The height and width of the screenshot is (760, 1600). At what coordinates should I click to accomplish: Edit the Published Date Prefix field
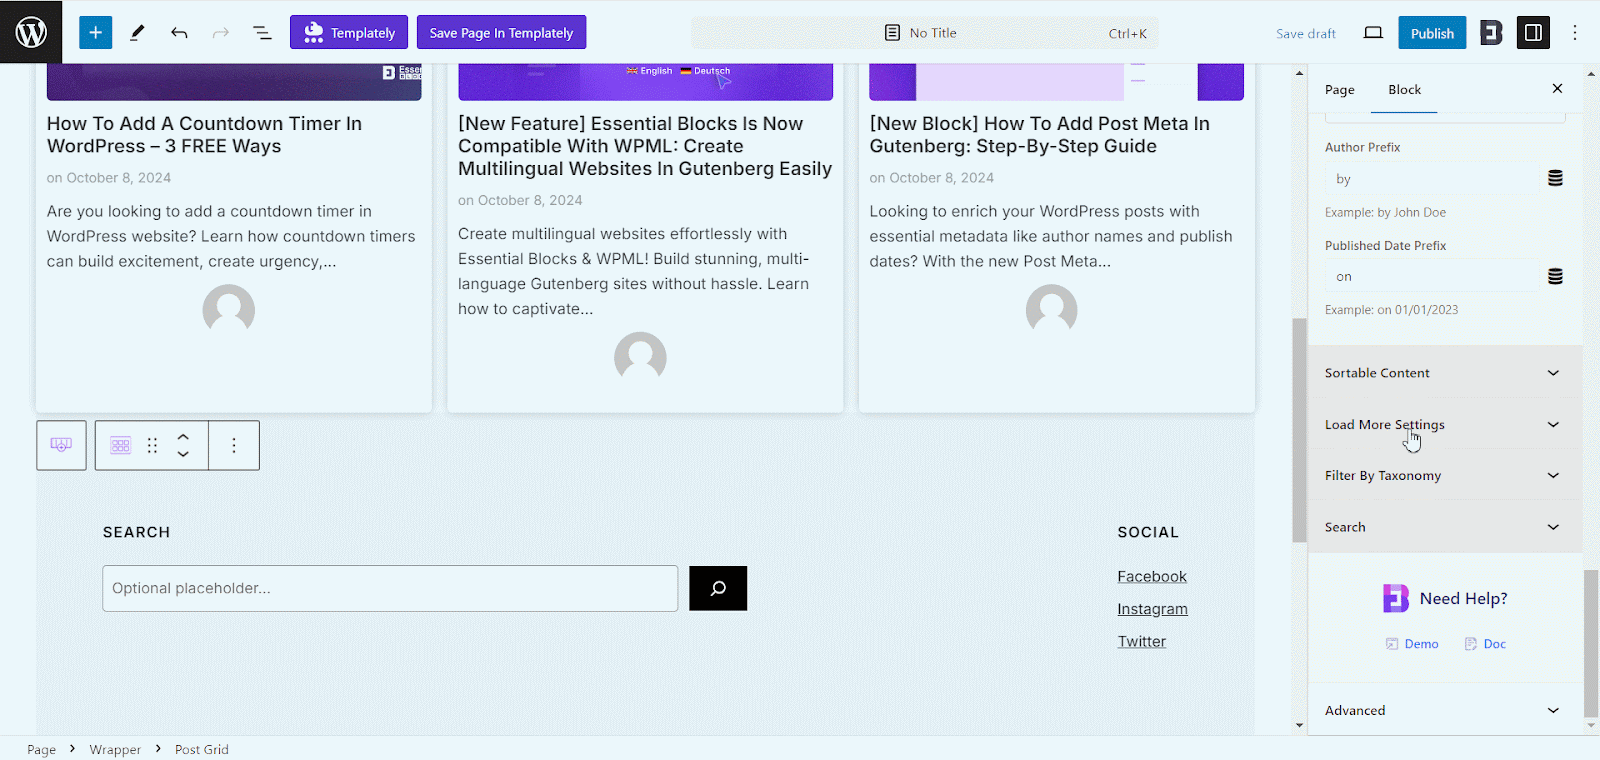click(1432, 277)
